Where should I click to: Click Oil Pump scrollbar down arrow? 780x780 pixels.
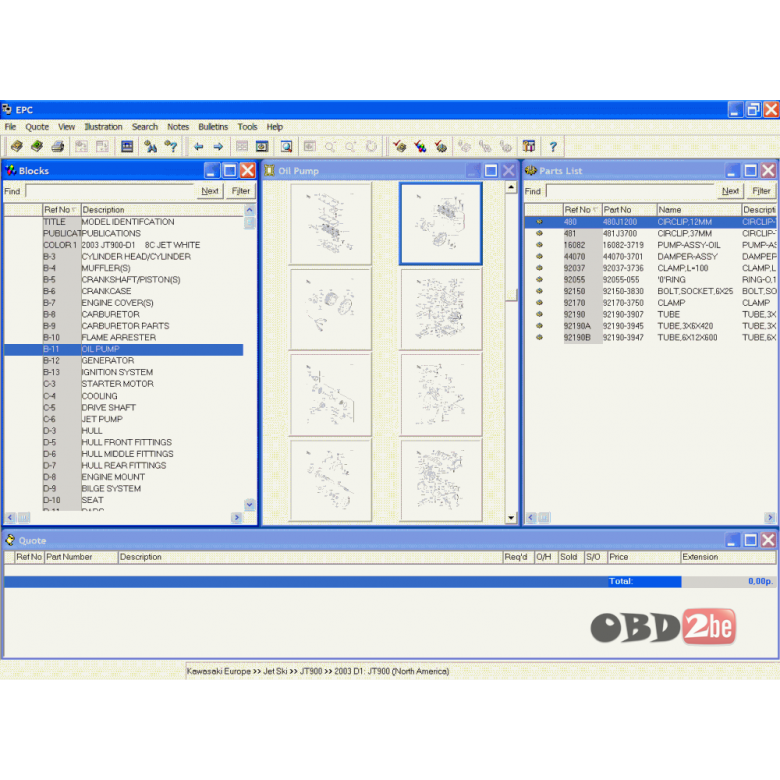pos(511,518)
